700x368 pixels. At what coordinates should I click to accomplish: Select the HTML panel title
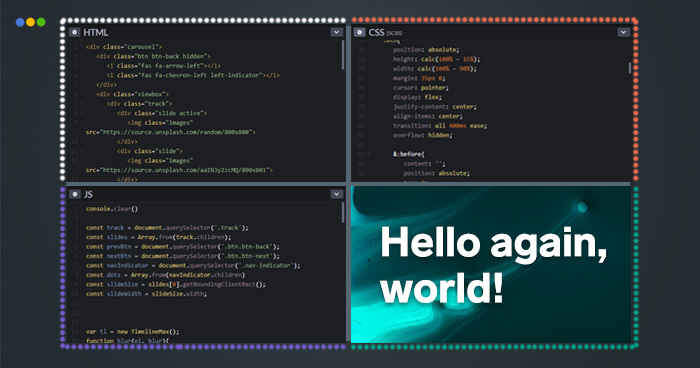pyautogui.click(x=96, y=33)
